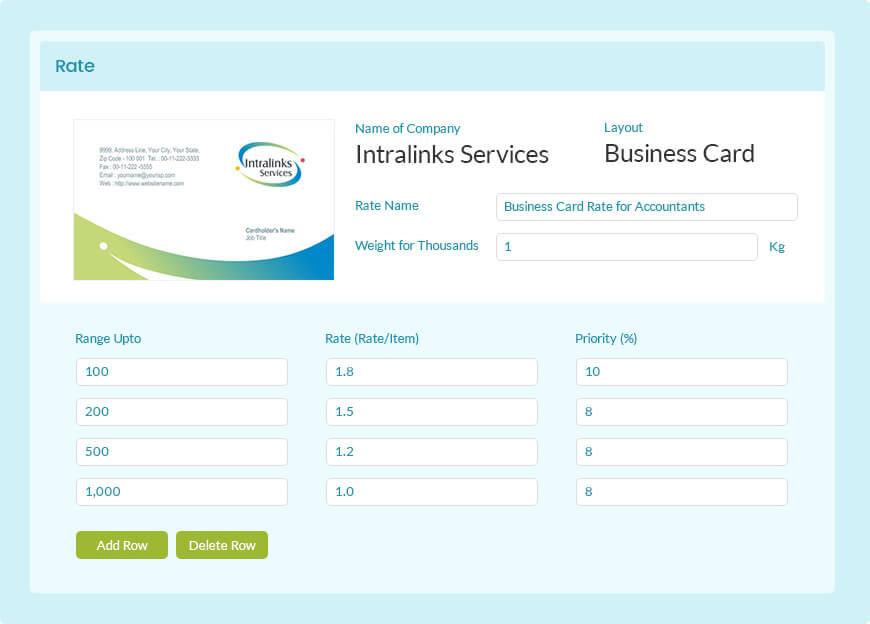Click the Rate panel heading
The height and width of the screenshot is (624, 870).
pos(75,66)
